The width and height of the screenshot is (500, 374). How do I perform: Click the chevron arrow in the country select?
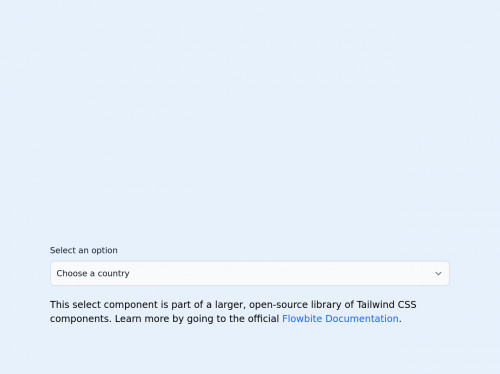(438, 274)
